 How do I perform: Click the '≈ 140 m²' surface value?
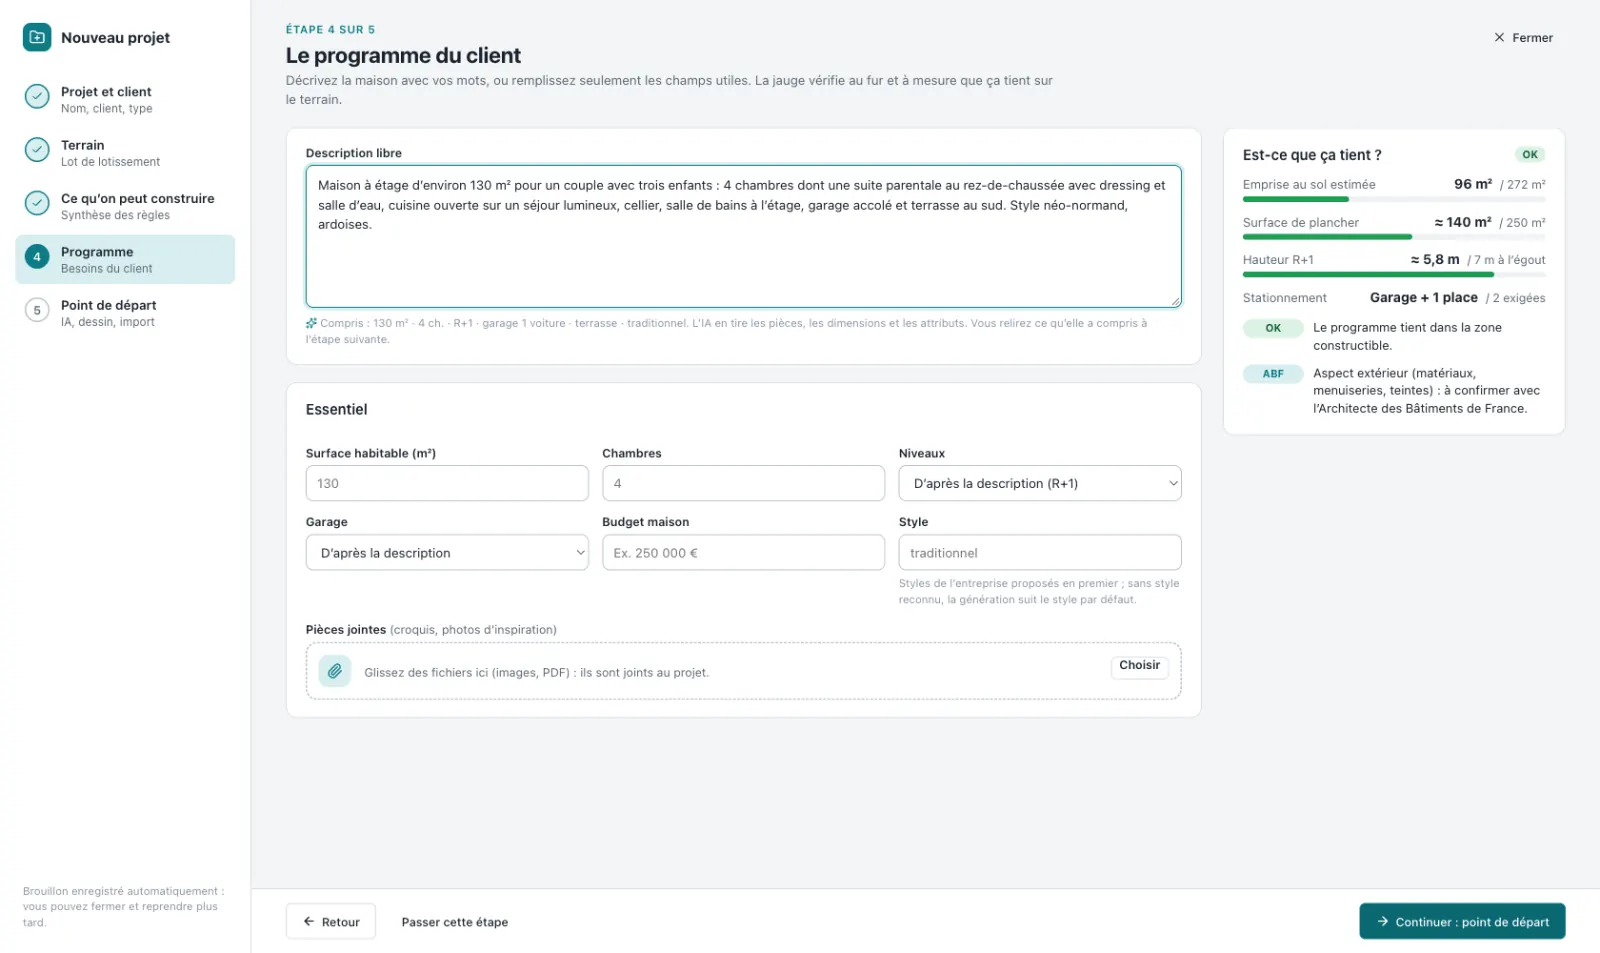pos(1463,222)
